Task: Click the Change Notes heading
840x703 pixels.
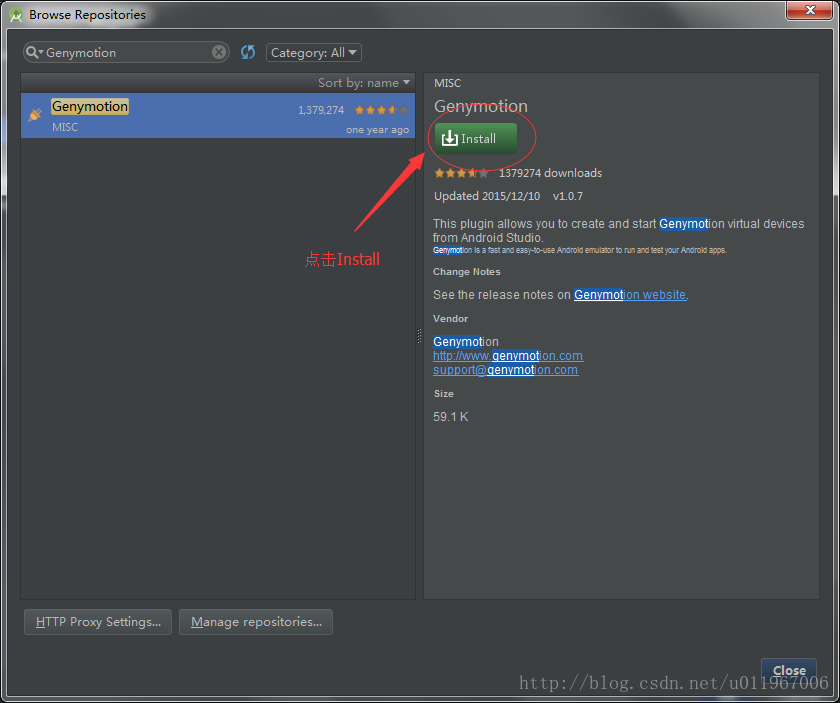Action: 467,272
